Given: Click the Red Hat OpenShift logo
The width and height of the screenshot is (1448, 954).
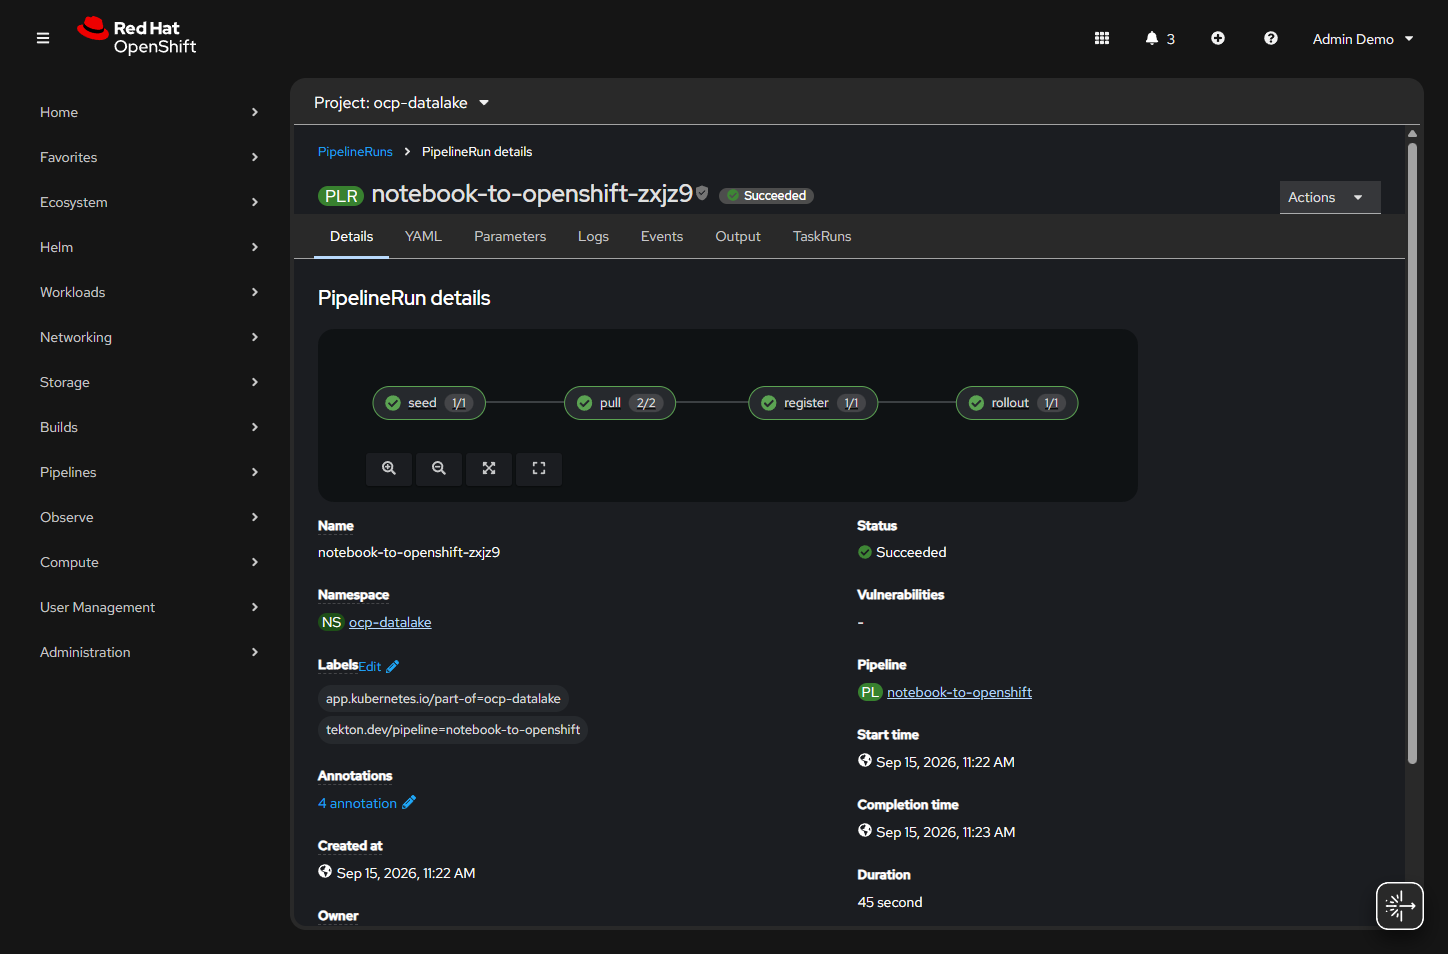Looking at the screenshot, I should coord(137,37).
